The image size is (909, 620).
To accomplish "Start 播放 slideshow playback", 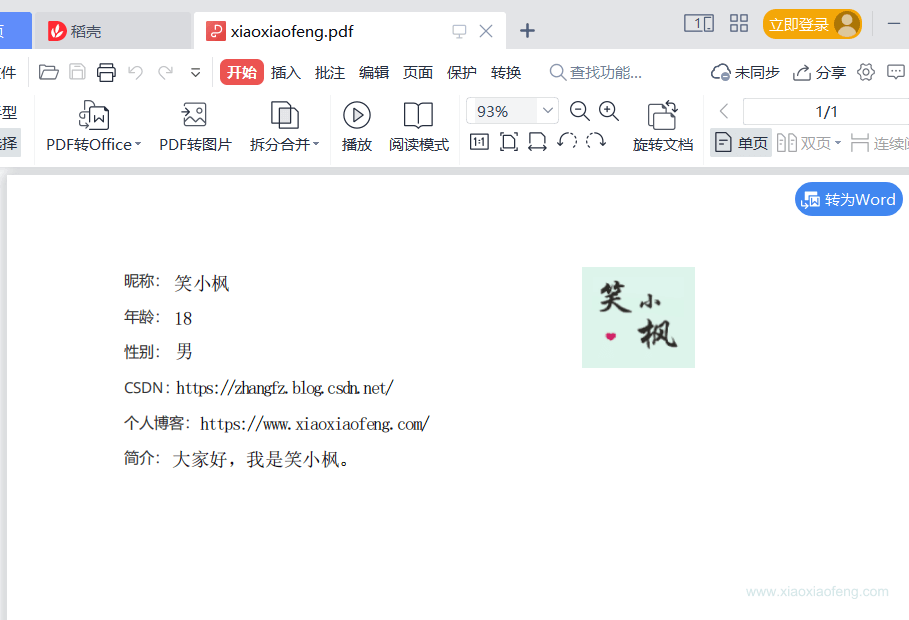I will [x=357, y=126].
